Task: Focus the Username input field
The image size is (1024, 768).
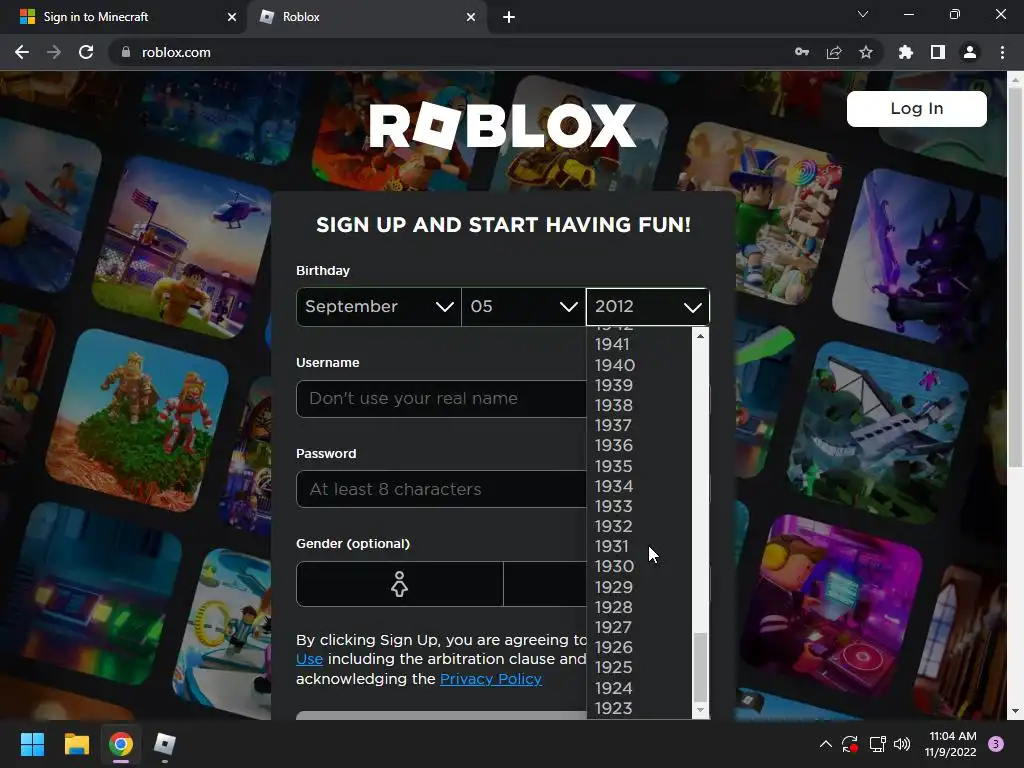Action: (441, 398)
